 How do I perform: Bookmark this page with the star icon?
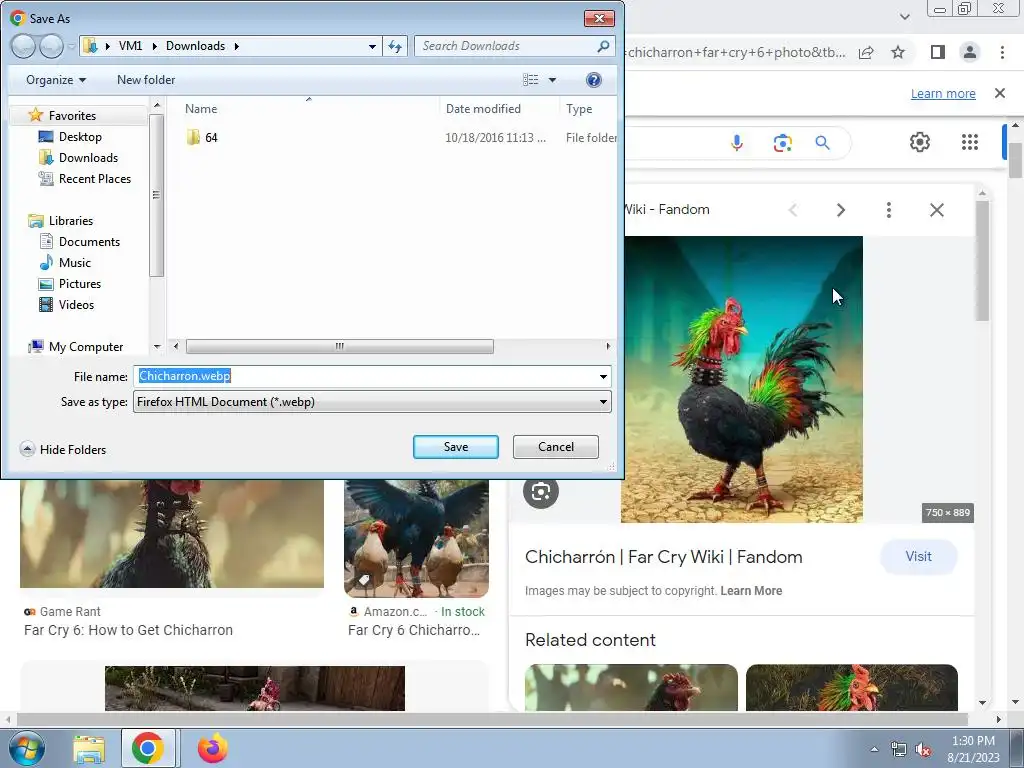[x=898, y=52]
